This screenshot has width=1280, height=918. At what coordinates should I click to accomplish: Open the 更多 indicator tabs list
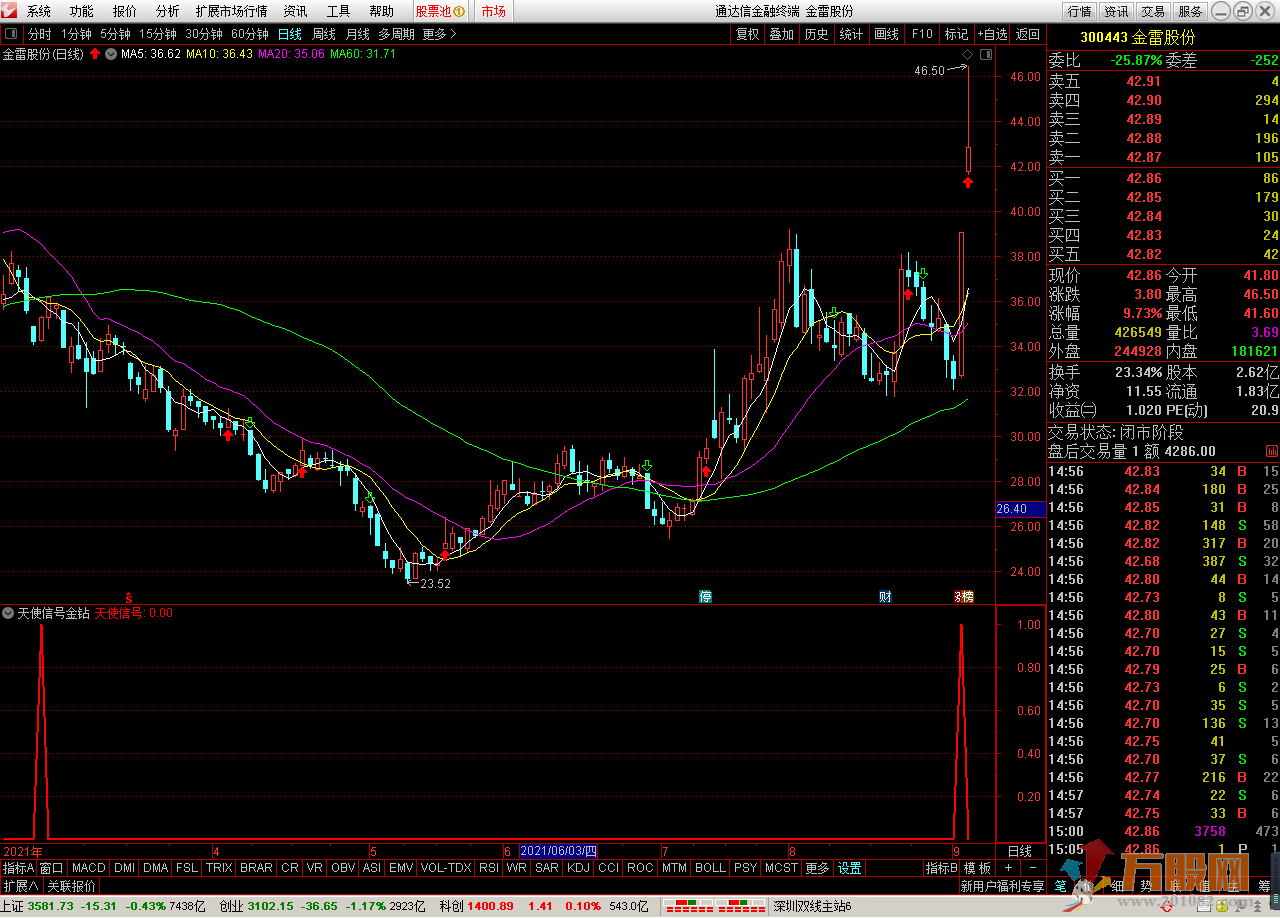(x=817, y=868)
